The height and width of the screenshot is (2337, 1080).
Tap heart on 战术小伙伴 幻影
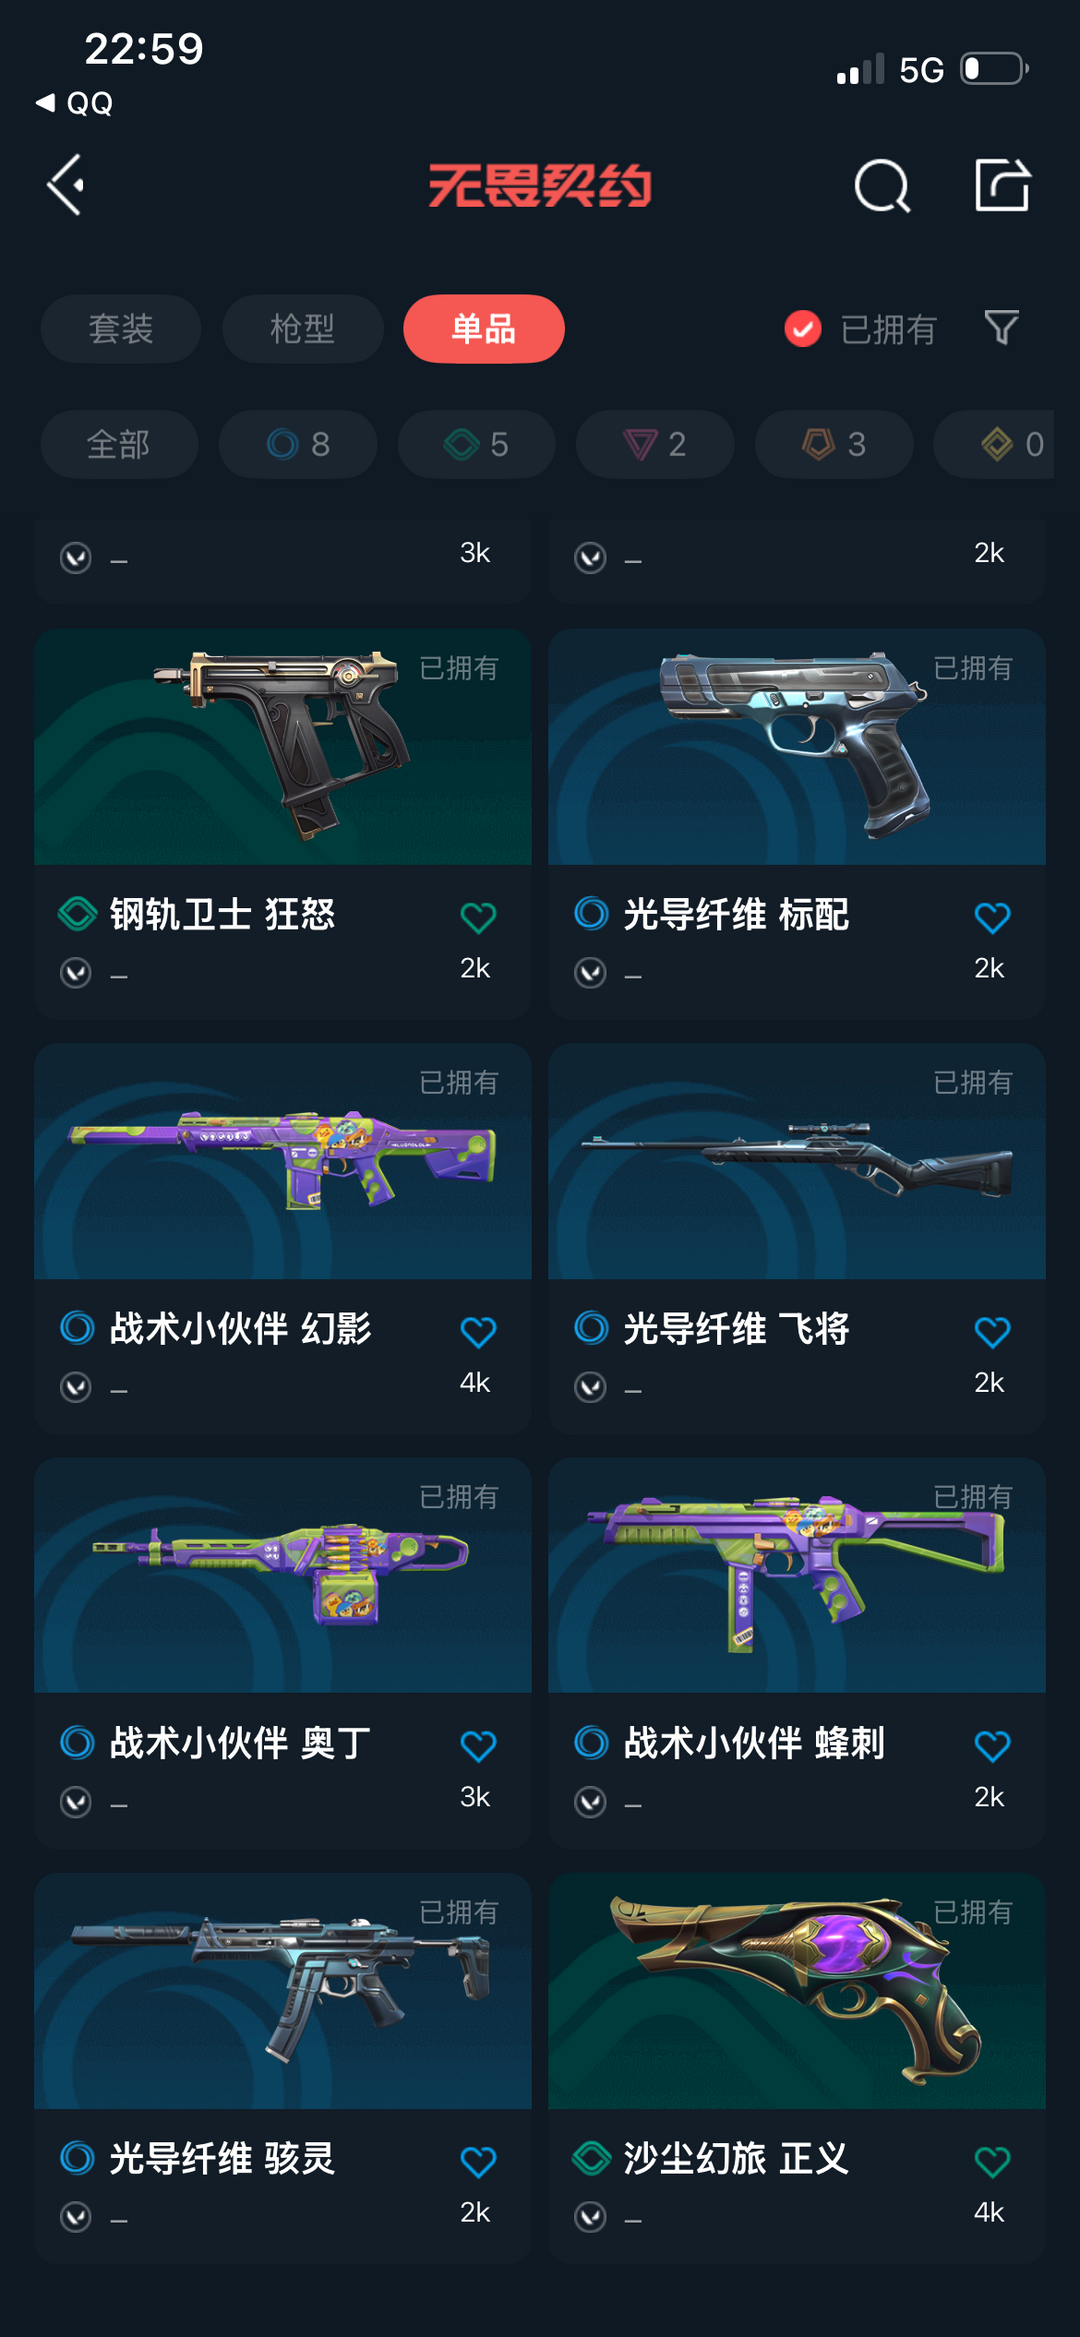pyautogui.click(x=478, y=1331)
